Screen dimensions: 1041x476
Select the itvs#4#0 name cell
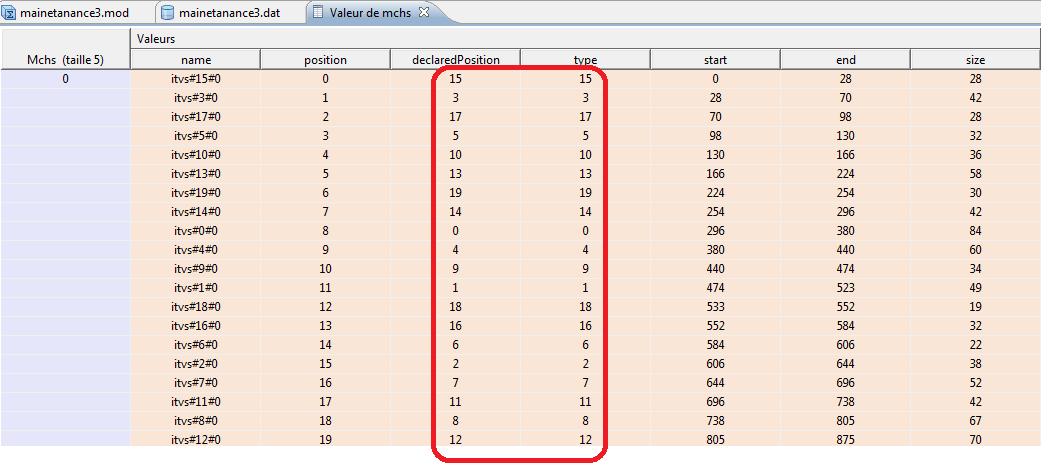pyautogui.click(x=195, y=250)
